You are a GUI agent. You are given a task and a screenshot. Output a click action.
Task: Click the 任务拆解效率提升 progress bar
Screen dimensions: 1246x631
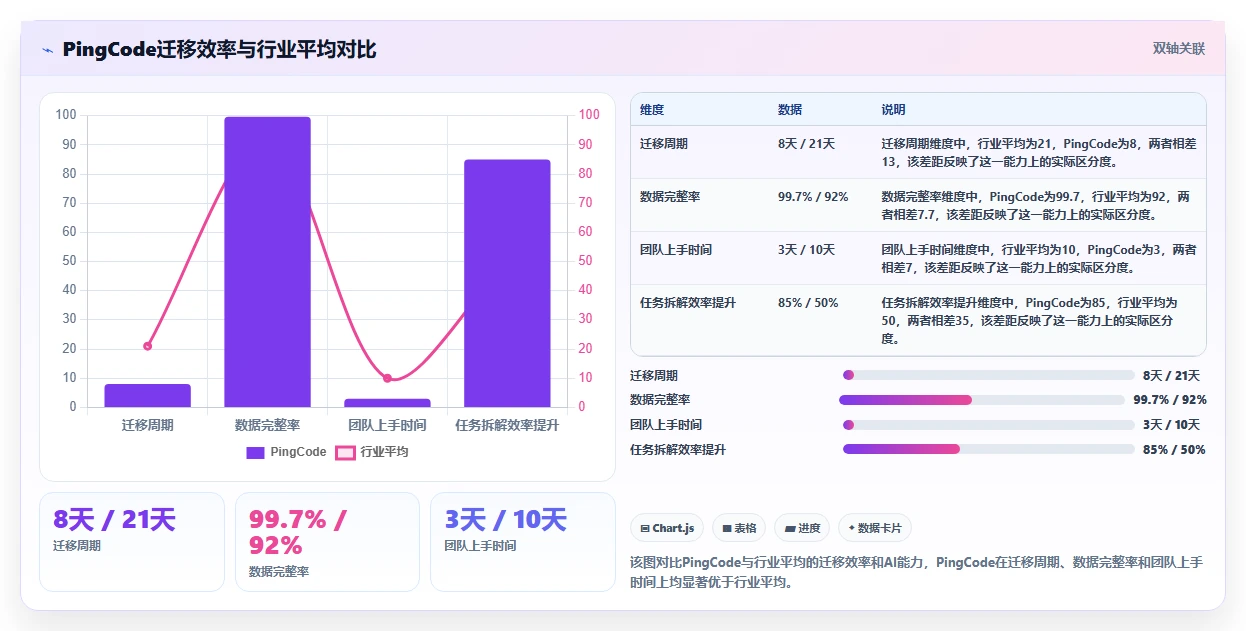click(x=988, y=449)
